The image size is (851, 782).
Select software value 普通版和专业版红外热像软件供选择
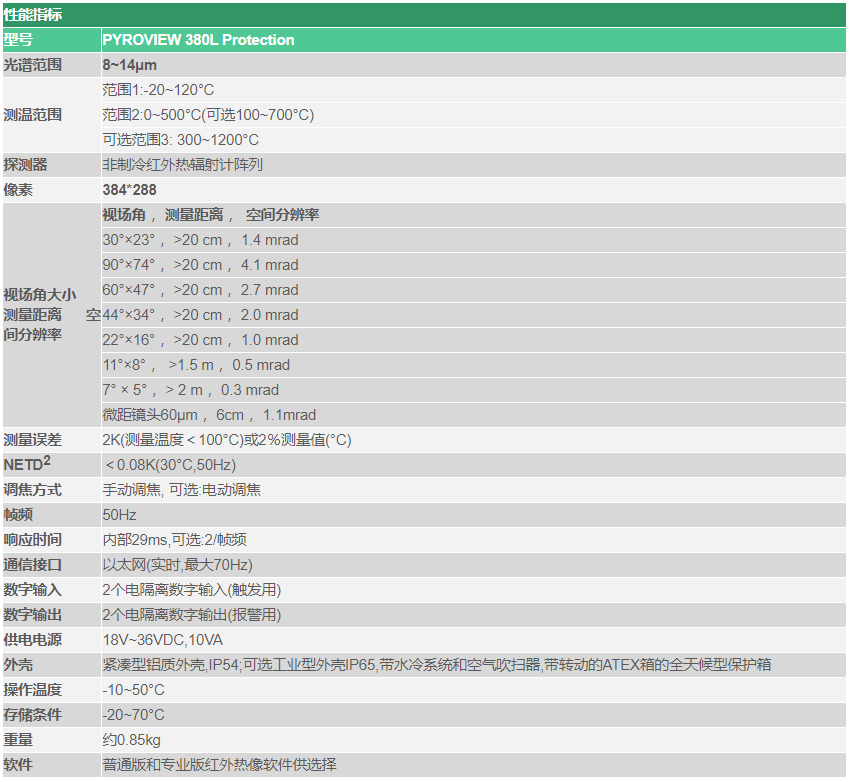(220, 764)
